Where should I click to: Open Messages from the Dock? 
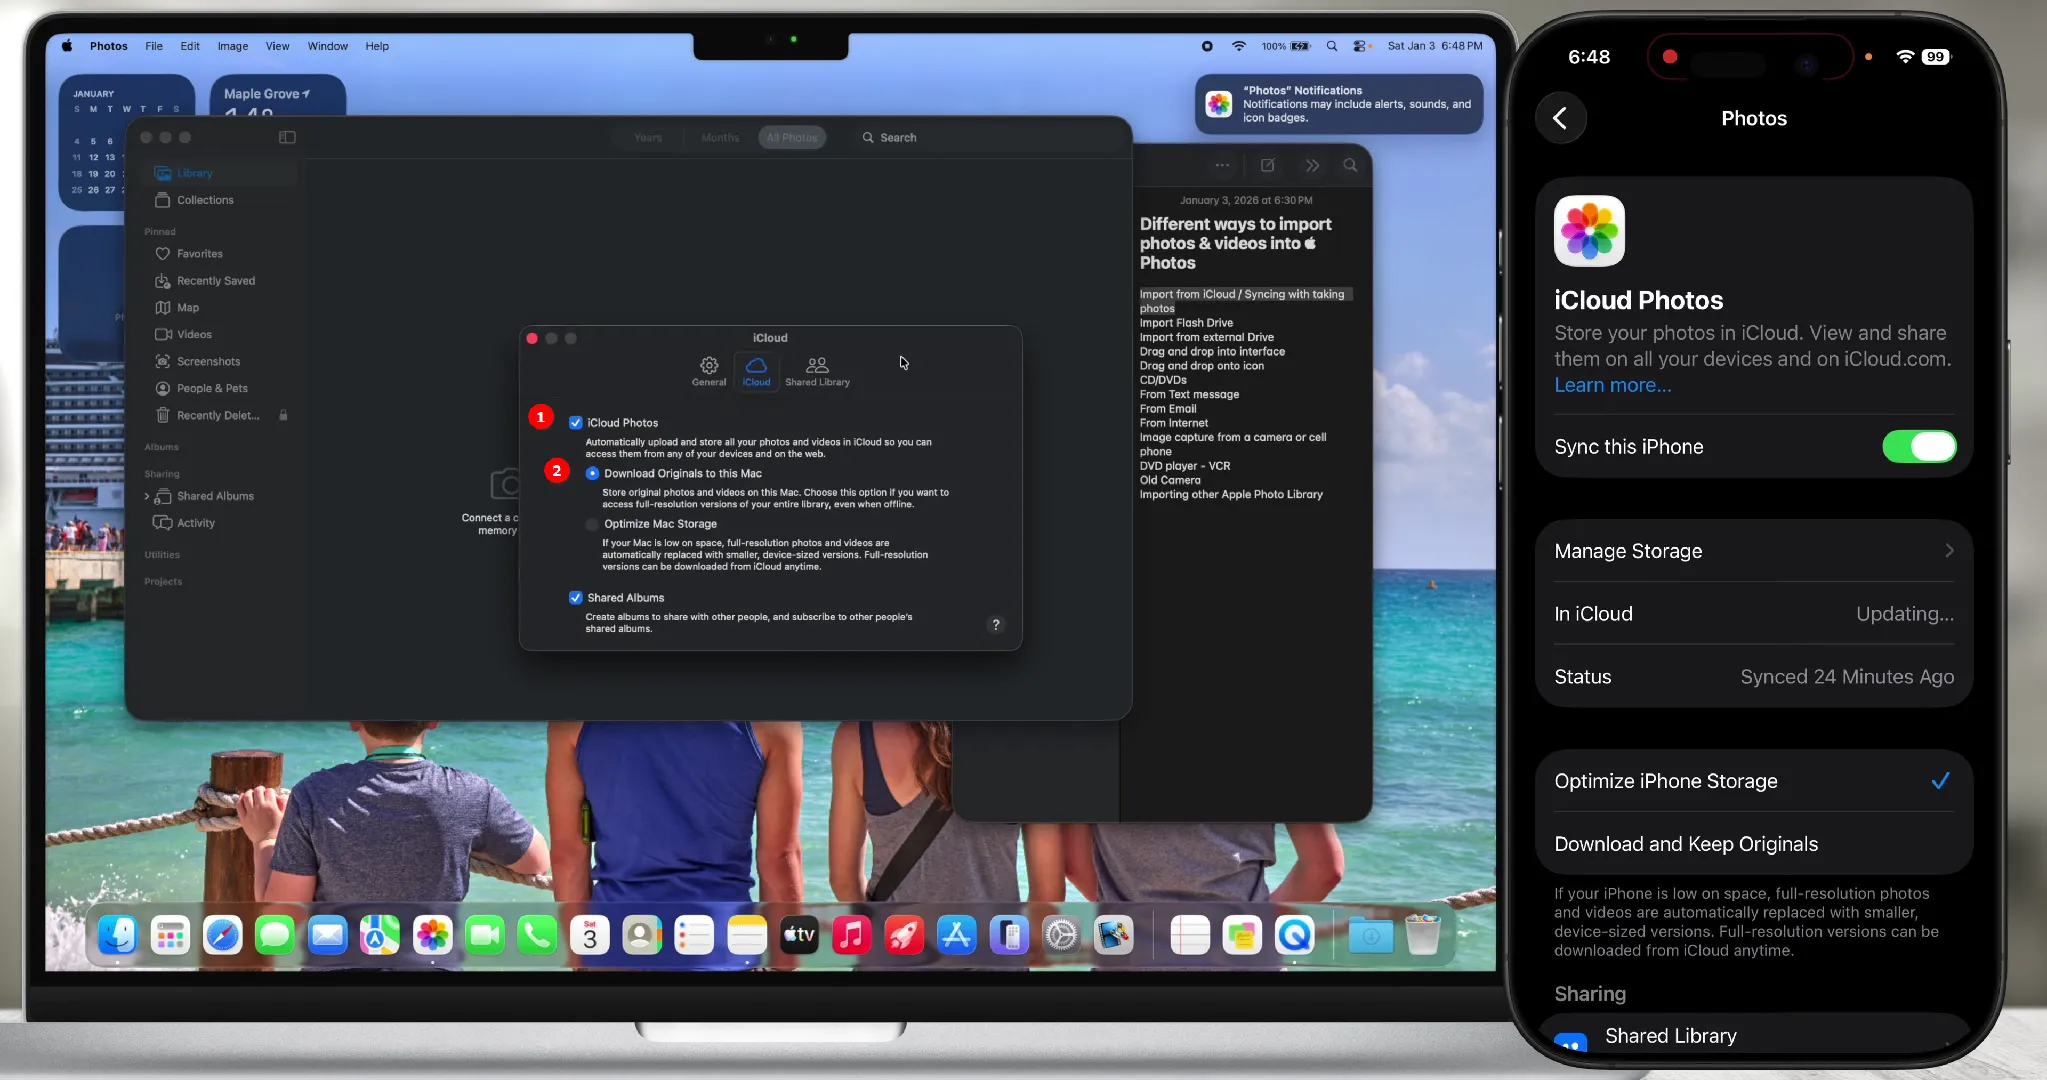275,936
